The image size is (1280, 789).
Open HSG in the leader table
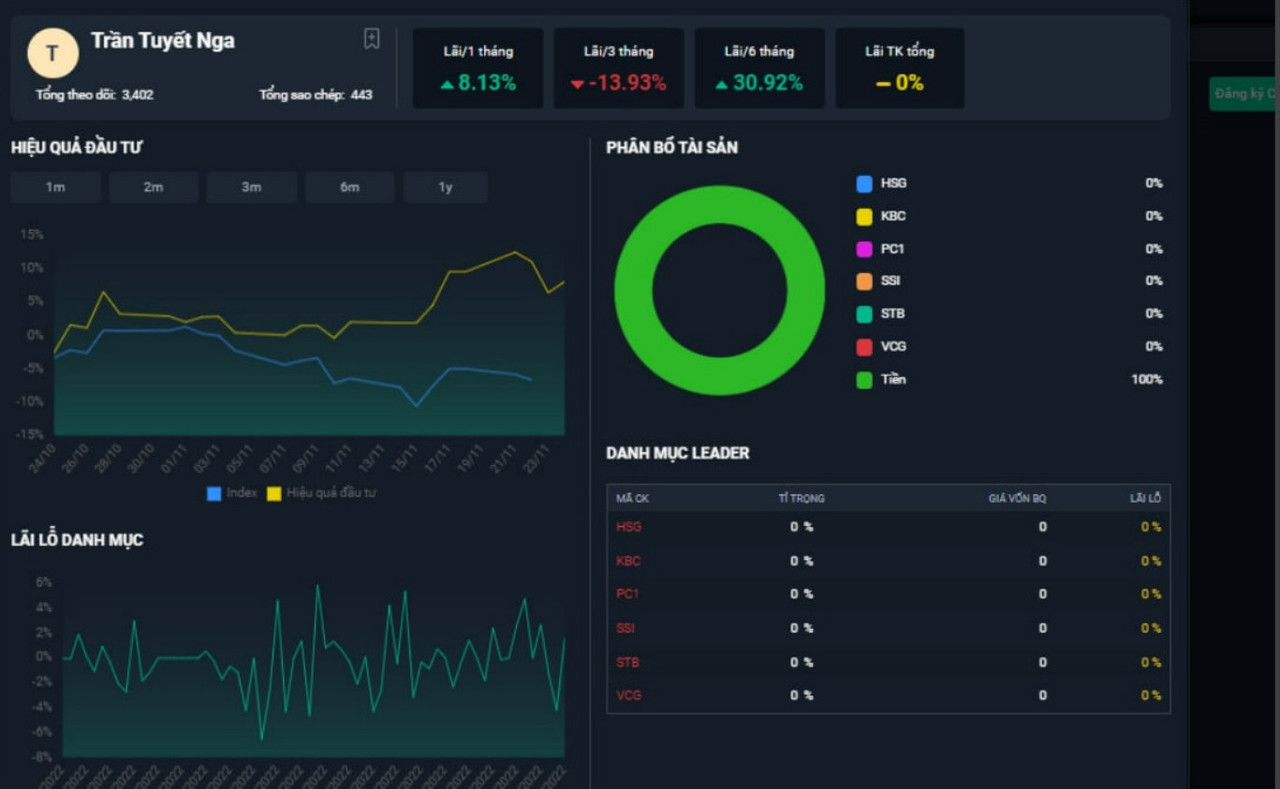[629, 527]
